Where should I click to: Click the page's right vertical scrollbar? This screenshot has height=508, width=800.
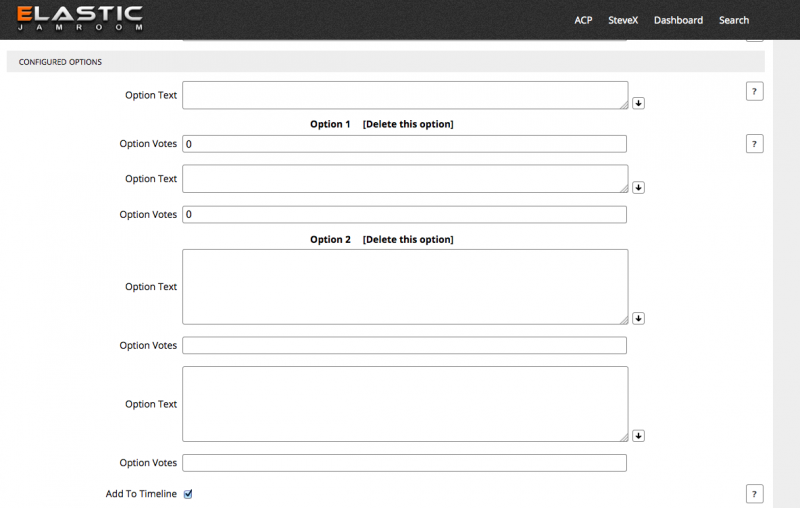(786, 270)
